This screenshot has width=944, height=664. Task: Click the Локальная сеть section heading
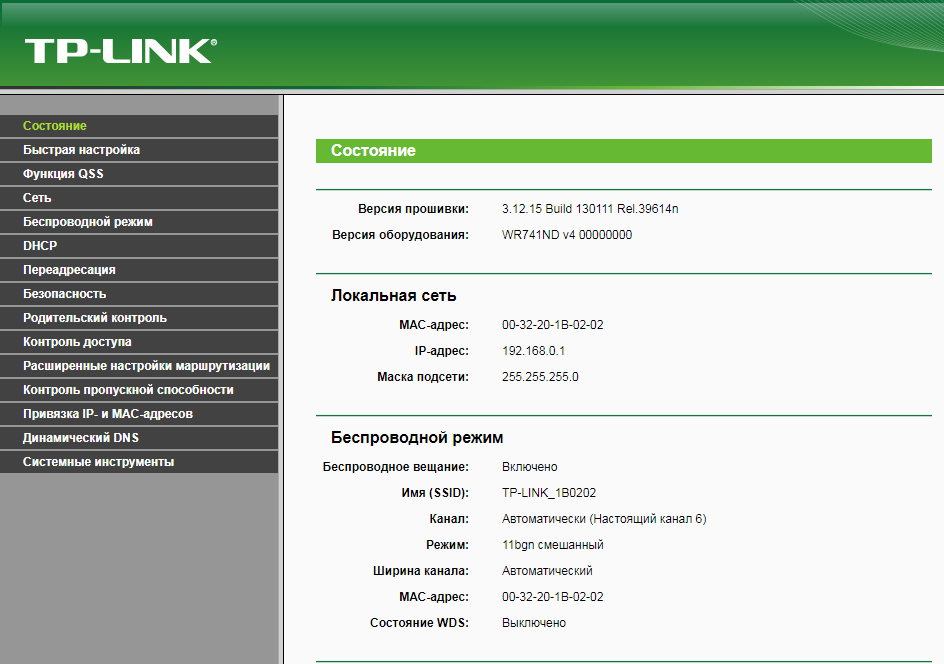click(394, 296)
